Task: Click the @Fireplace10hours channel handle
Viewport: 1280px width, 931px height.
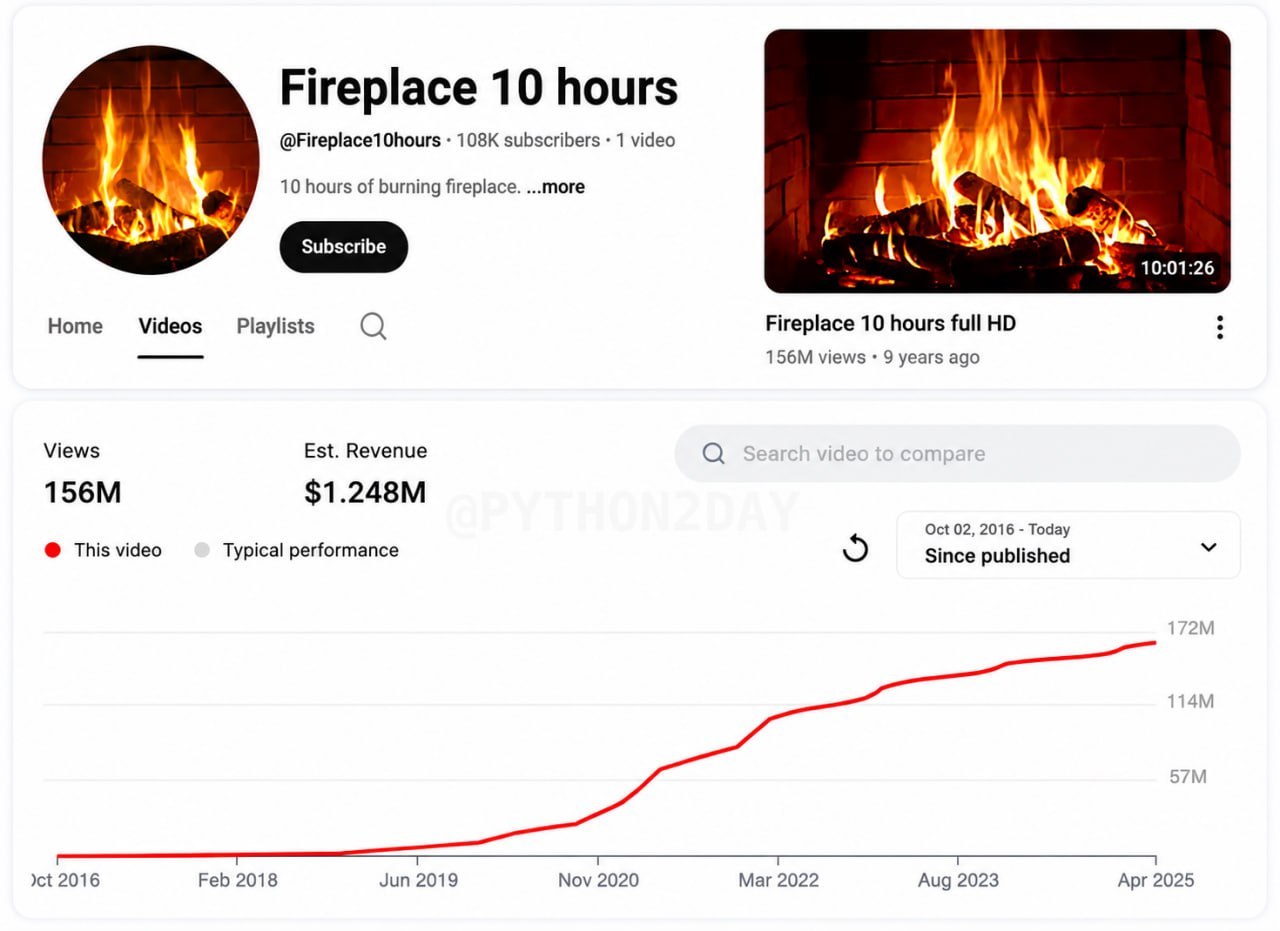Action: point(360,140)
